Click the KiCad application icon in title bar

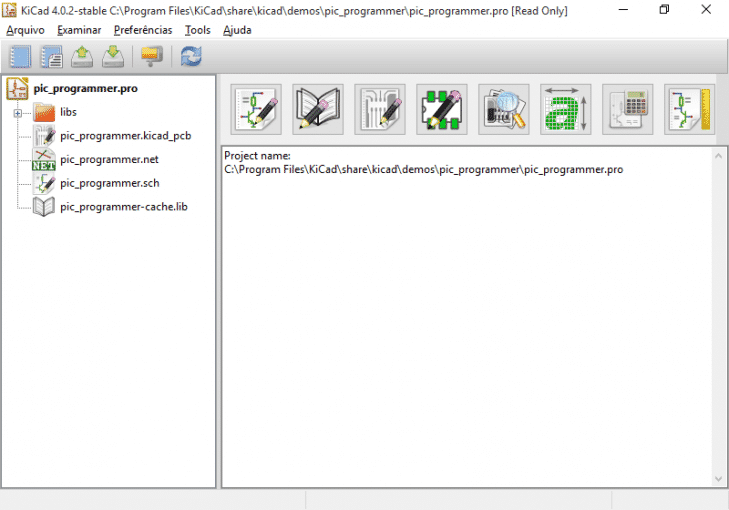point(9,10)
